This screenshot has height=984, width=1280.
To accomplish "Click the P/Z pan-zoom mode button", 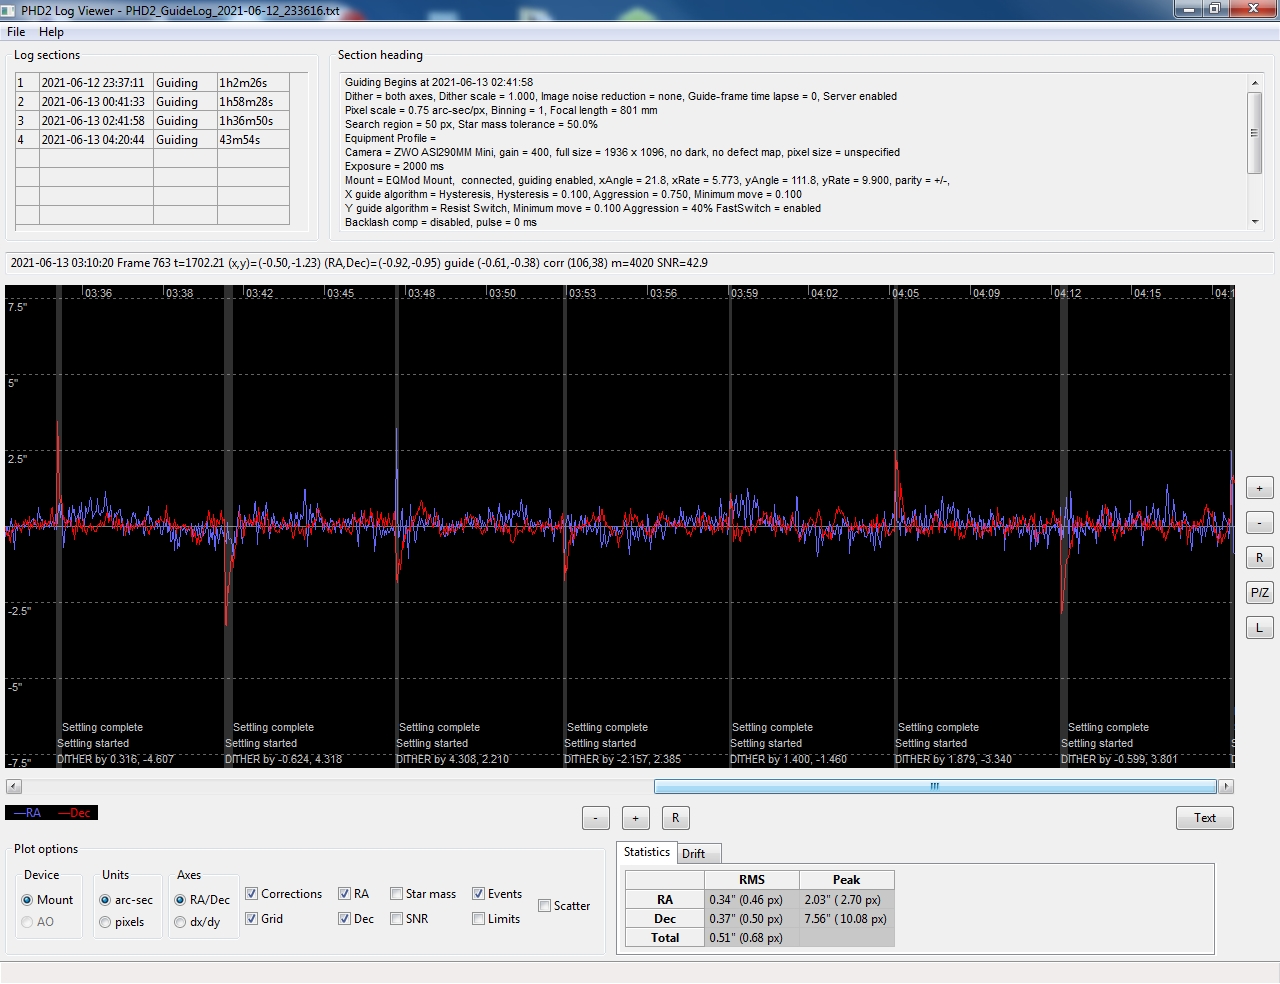I will pos(1259,592).
